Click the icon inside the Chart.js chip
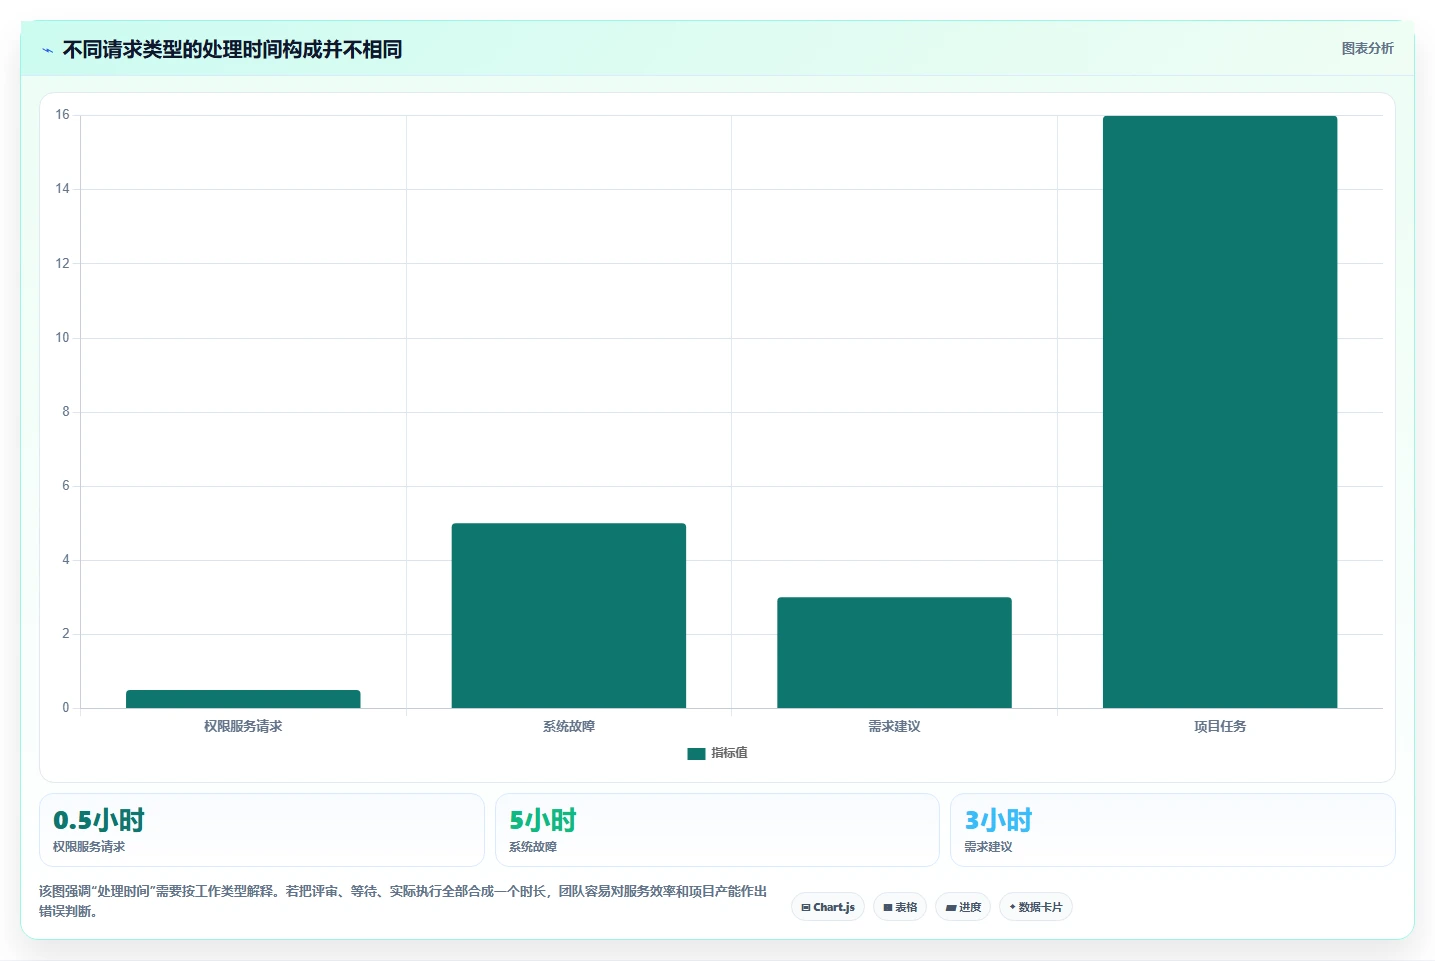 click(806, 908)
